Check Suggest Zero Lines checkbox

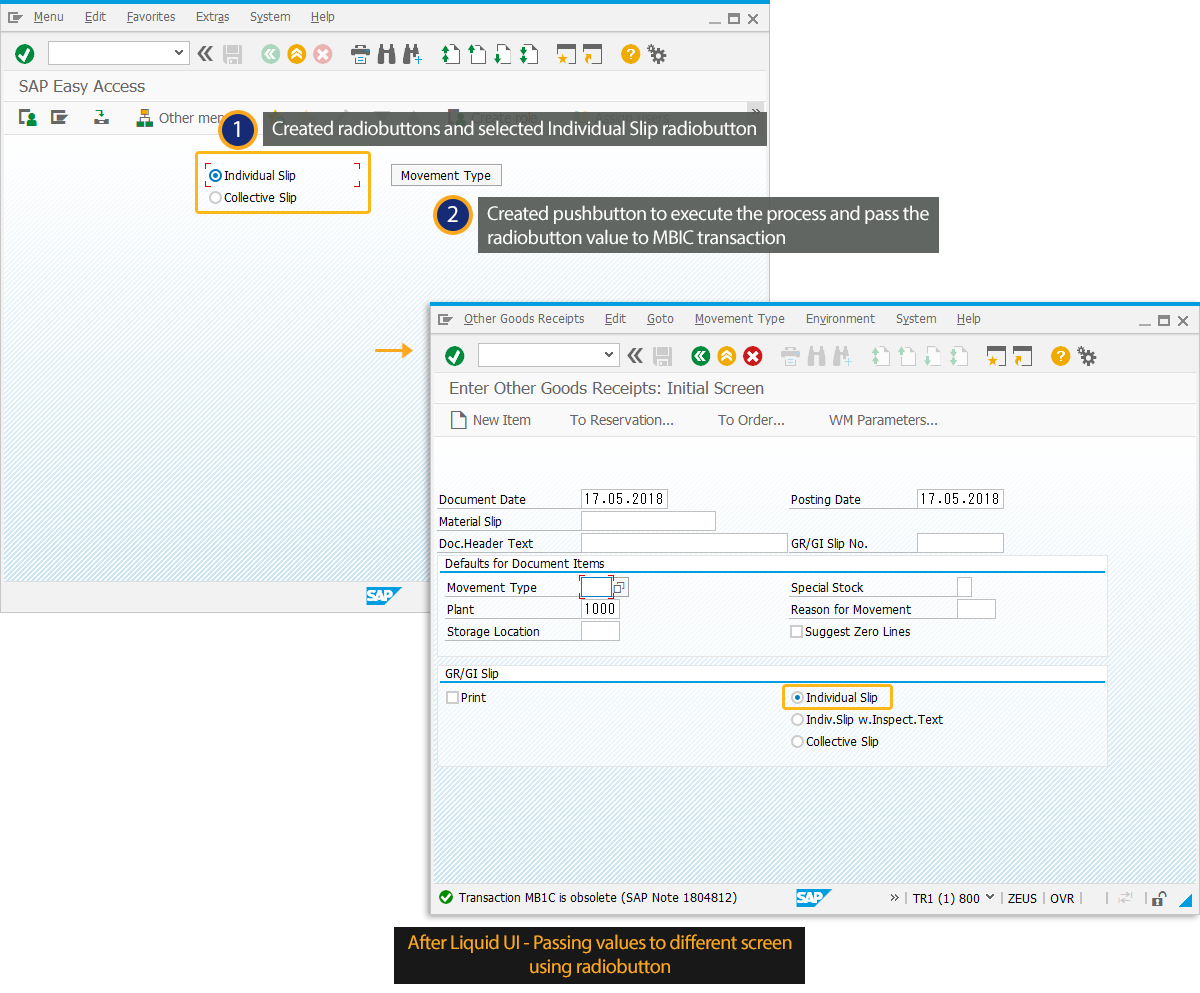pos(797,632)
